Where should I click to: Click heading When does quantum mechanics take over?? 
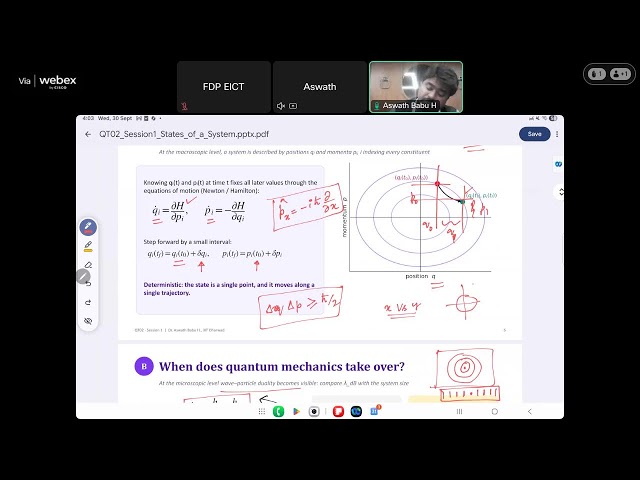click(282, 367)
